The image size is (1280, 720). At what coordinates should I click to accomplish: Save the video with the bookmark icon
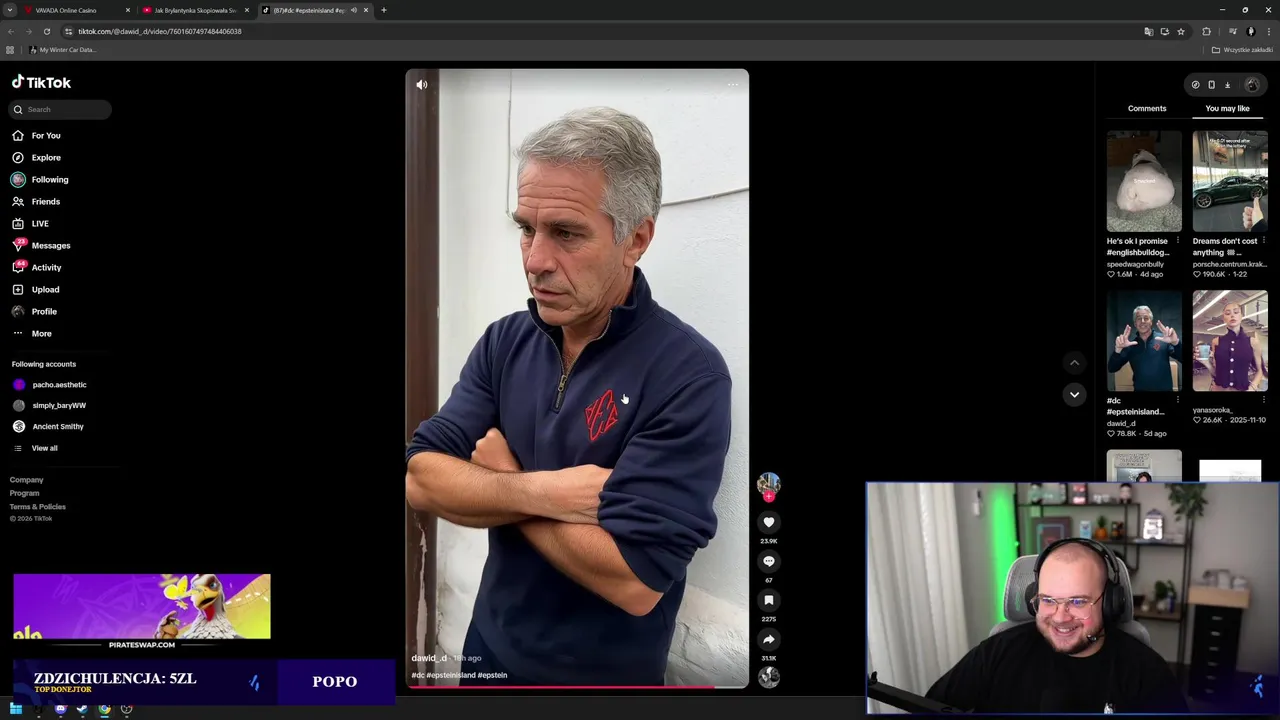(769, 600)
